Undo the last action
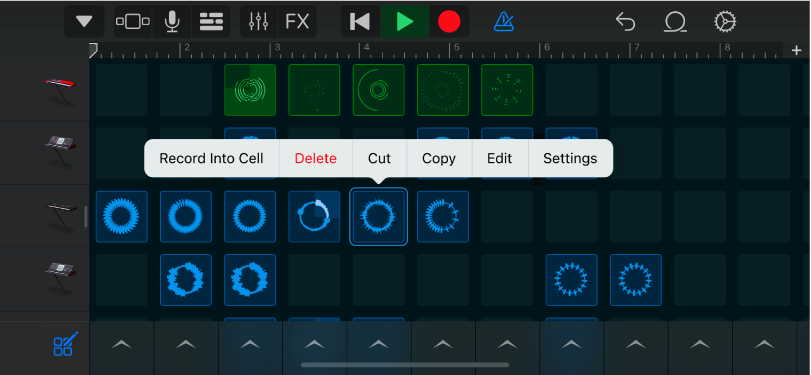The image size is (811, 375). 625,22
